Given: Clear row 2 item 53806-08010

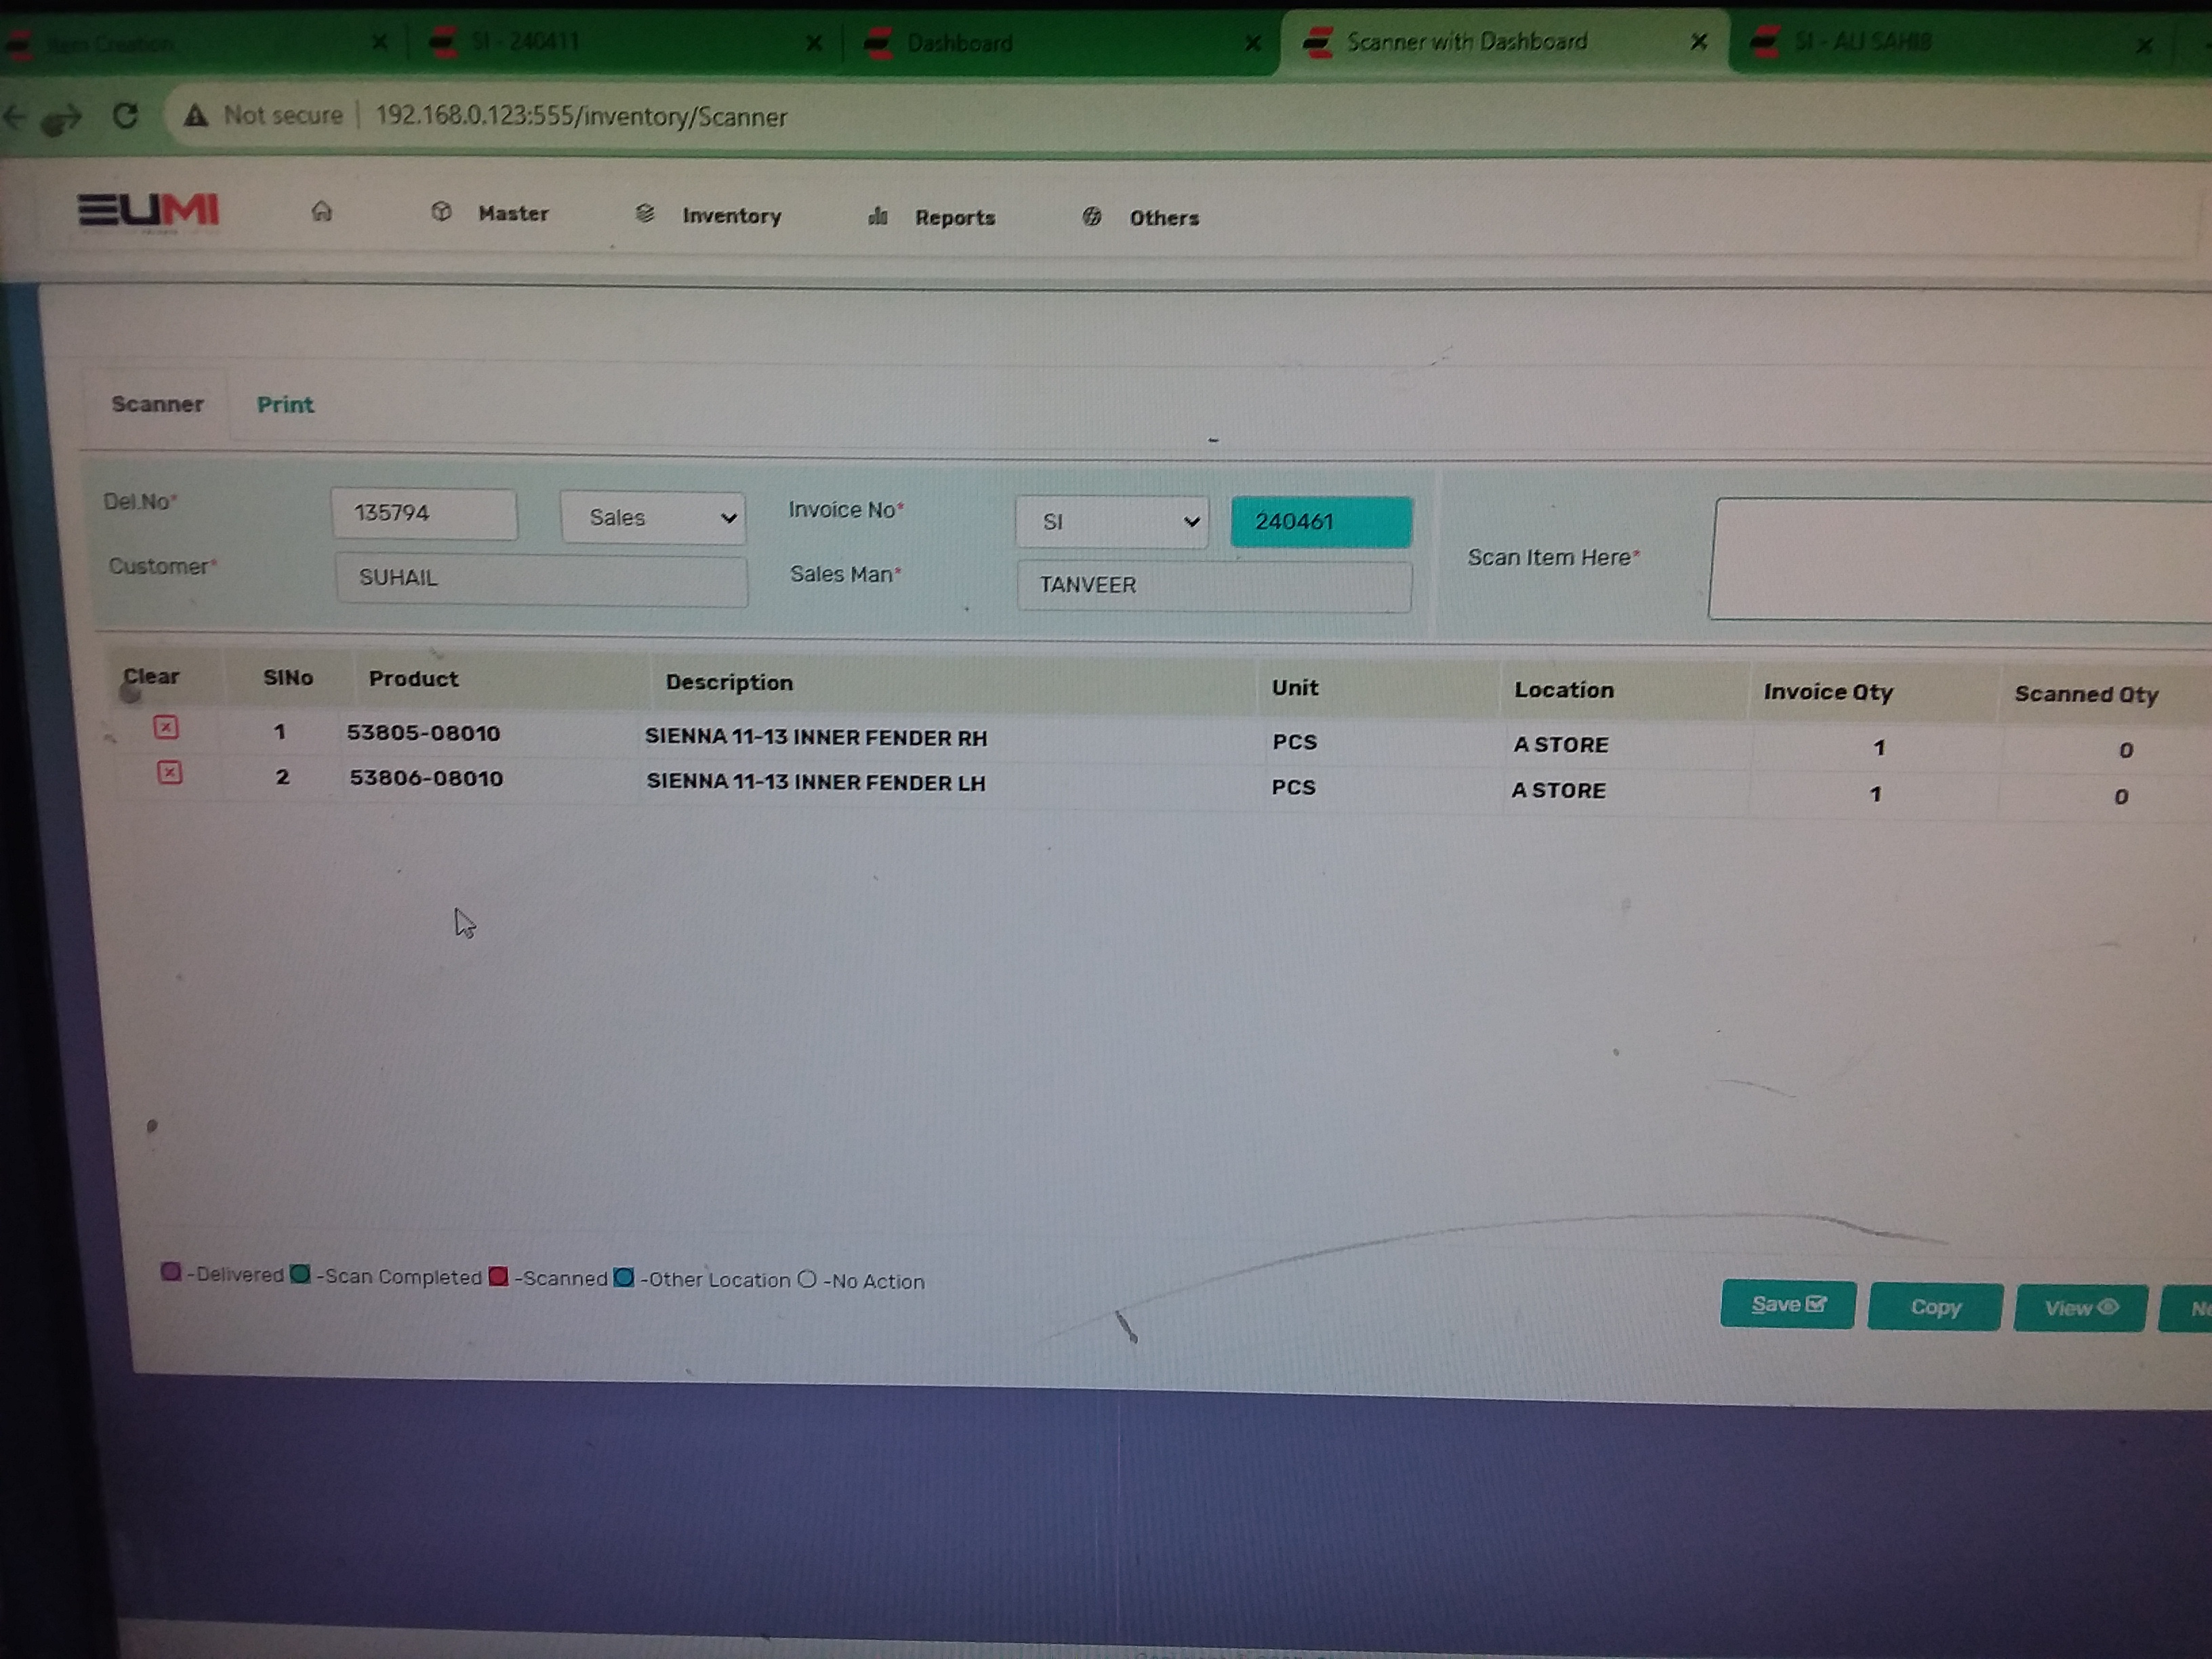Looking at the screenshot, I should (169, 772).
